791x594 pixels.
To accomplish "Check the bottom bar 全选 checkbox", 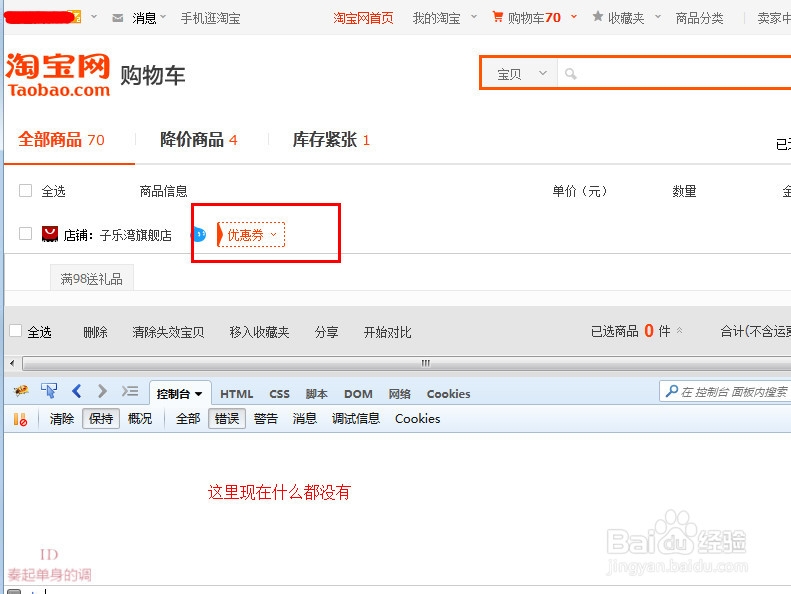I will pyautogui.click(x=16, y=331).
